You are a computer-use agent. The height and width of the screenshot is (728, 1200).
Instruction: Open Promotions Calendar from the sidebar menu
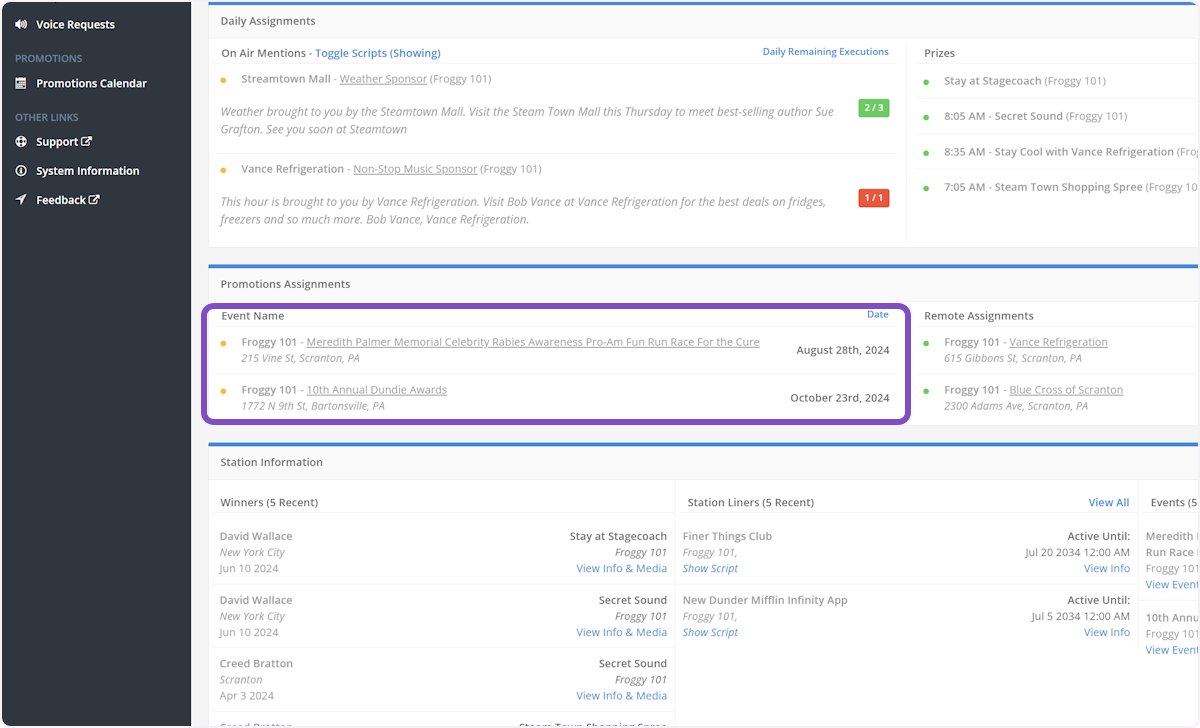[91, 84]
